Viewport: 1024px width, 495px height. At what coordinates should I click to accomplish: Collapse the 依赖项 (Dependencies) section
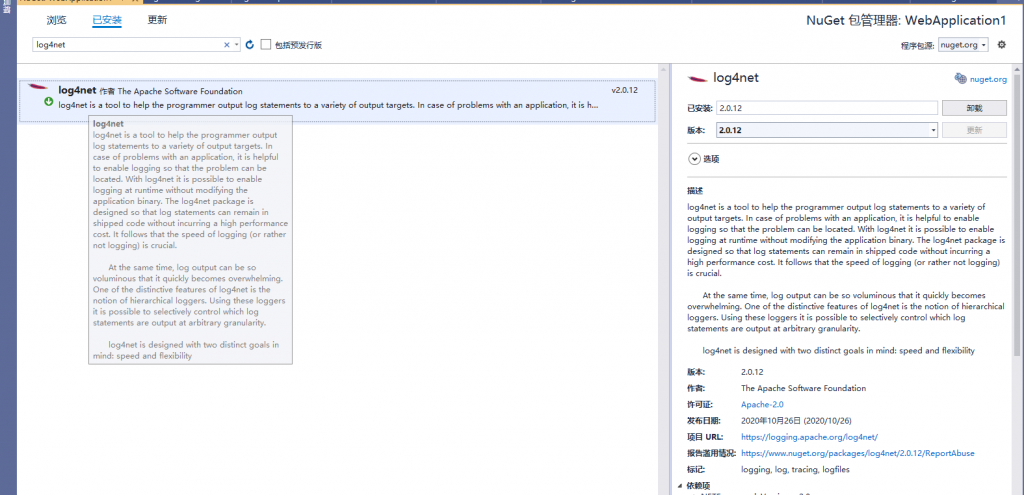click(x=681, y=486)
